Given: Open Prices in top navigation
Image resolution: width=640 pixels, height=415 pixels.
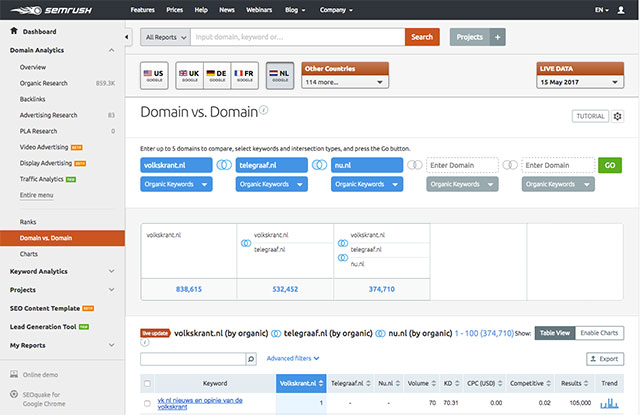Looking at the screenshot, I should click(174, 10).
